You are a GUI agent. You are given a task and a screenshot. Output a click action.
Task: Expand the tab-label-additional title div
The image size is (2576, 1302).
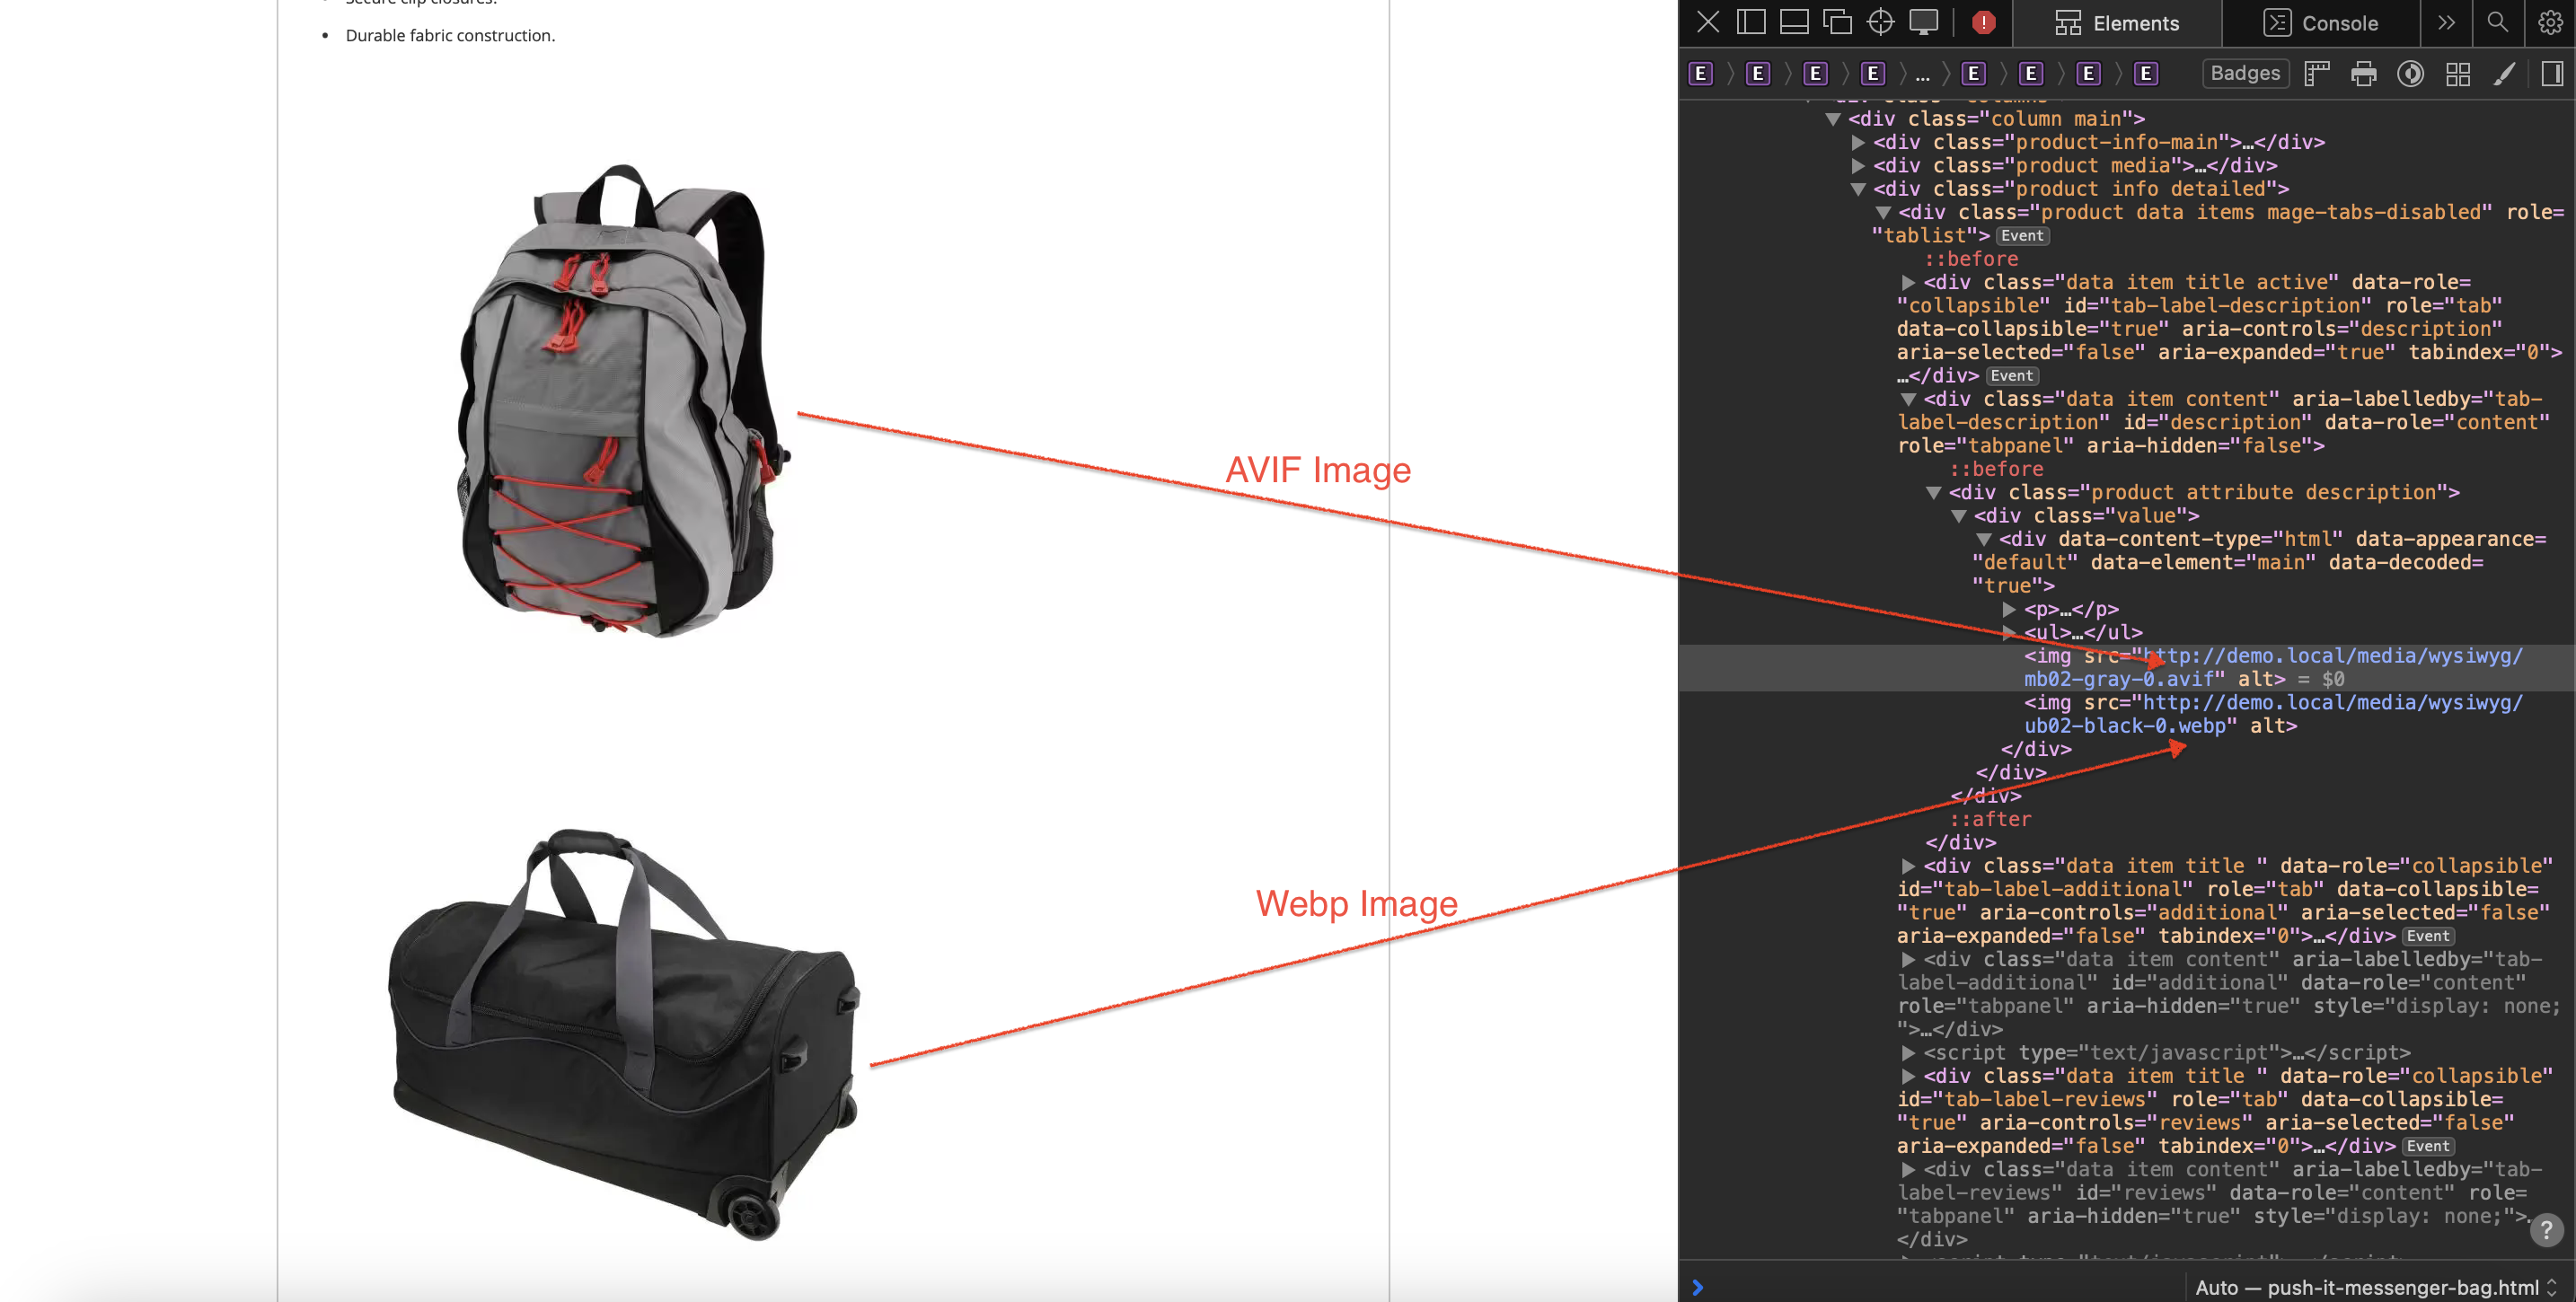coord(1908,866)
